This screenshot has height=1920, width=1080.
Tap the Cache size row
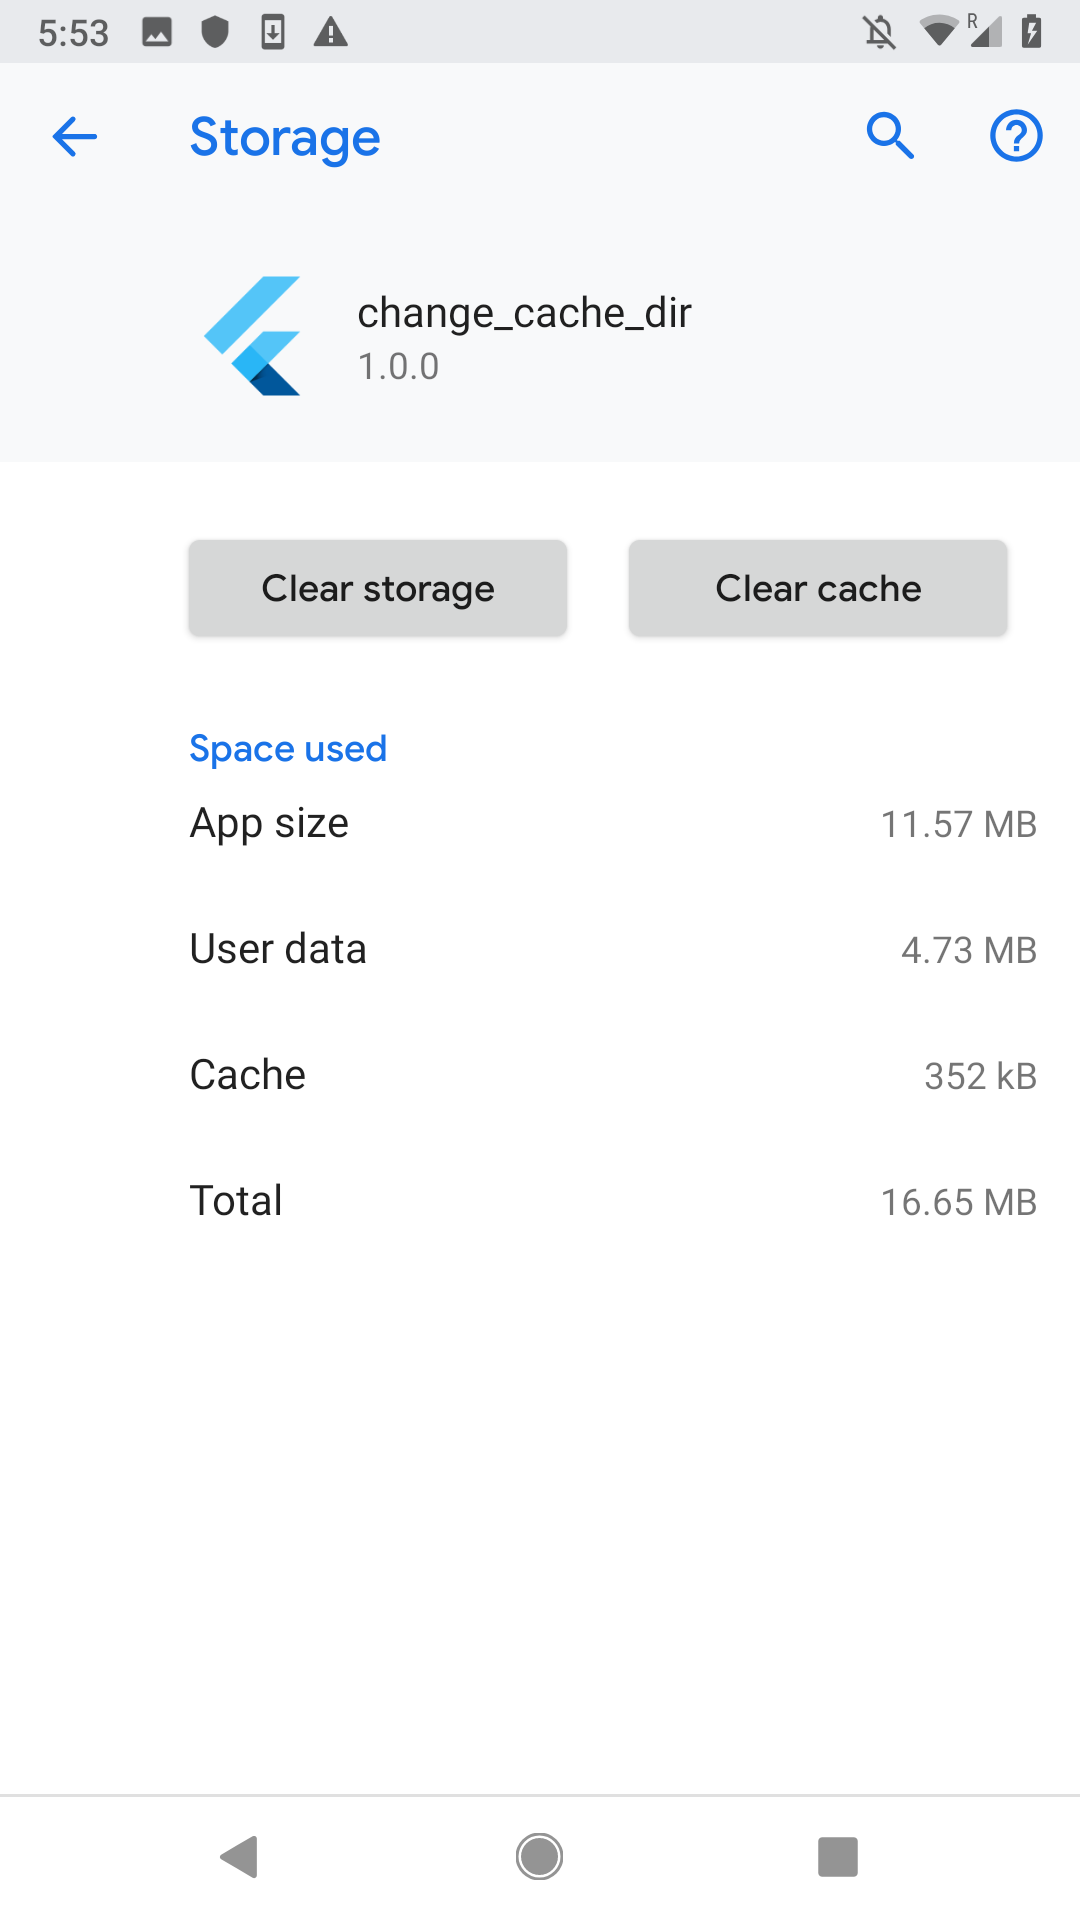612,1076
